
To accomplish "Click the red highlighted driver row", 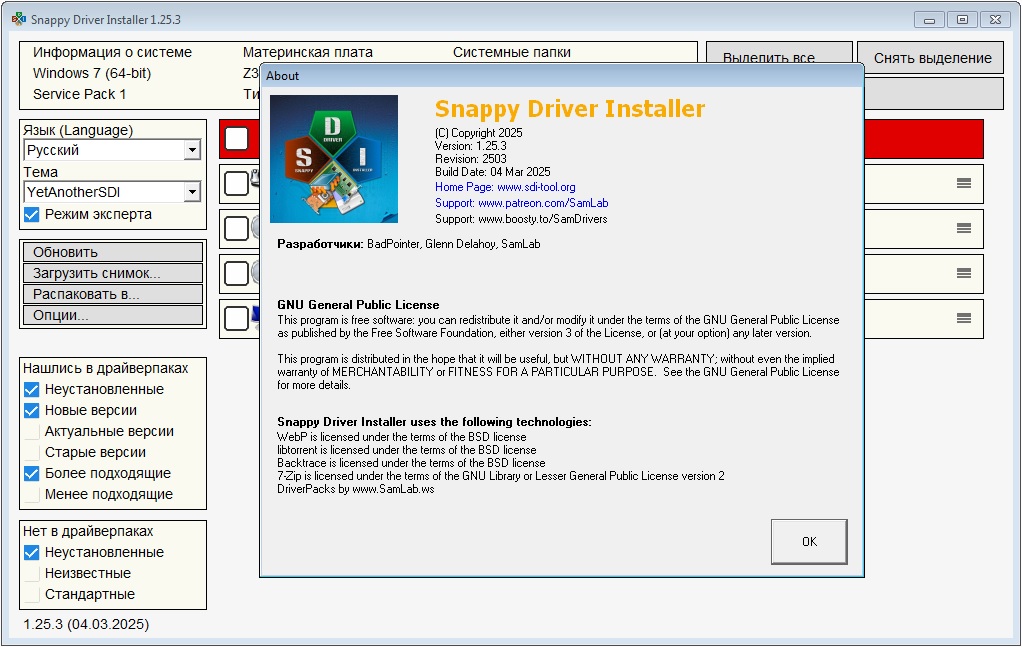I will pyautogui.click(x=924, y=139).
